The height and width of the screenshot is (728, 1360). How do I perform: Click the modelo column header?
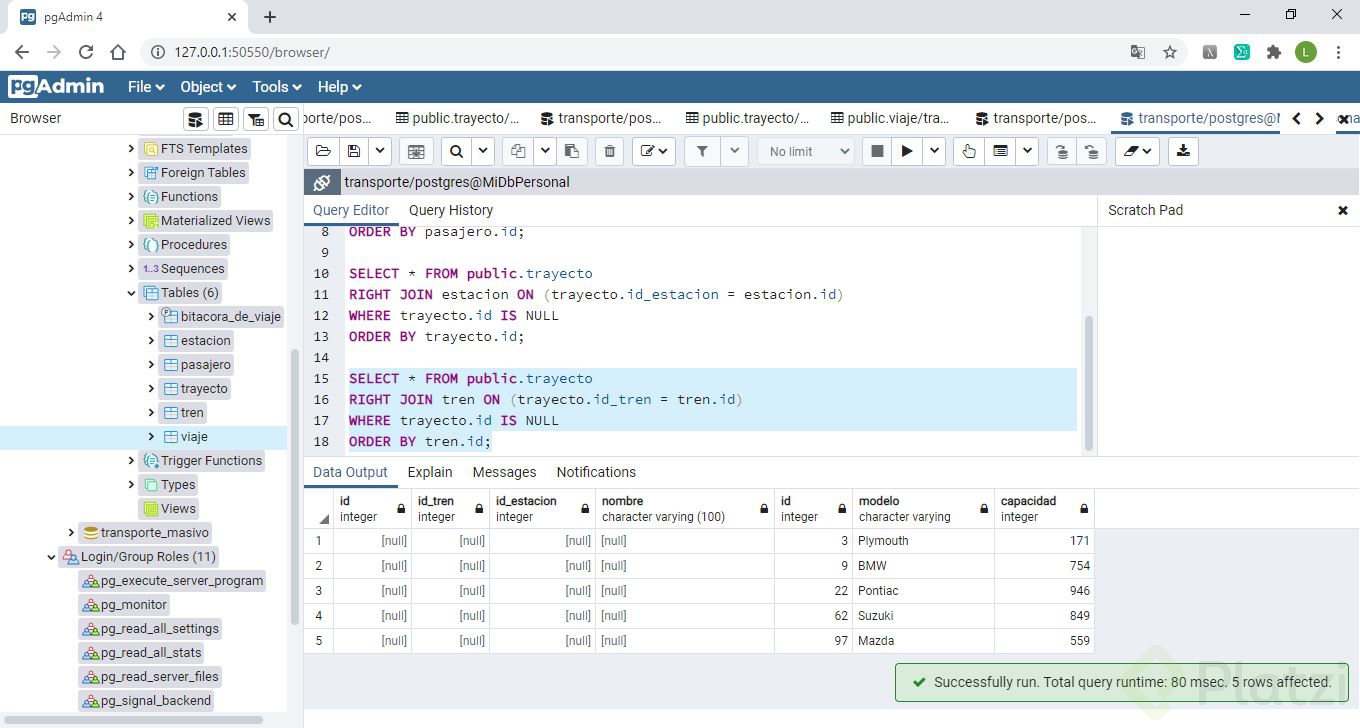(923, 508)
